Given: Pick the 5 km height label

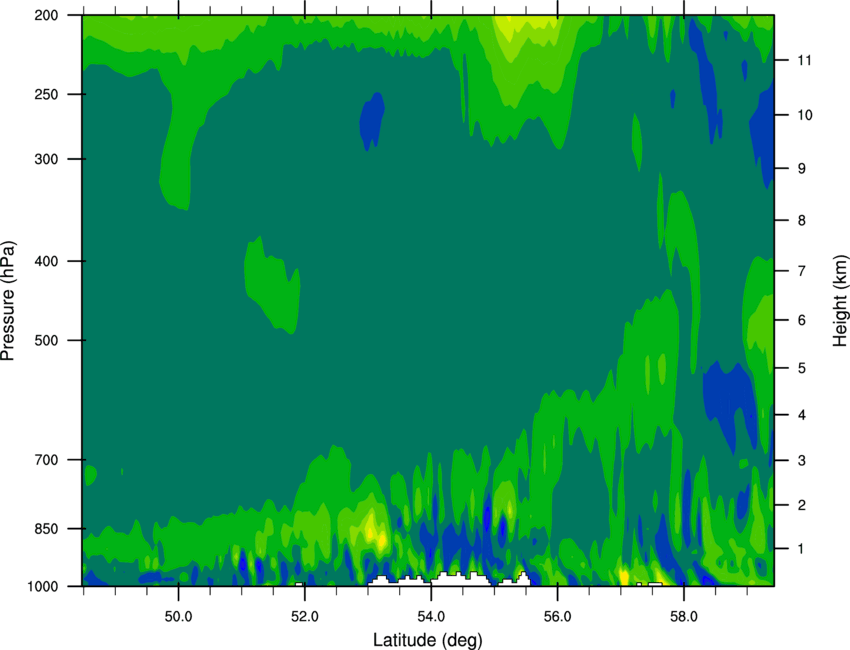Looking at the screenshot, I should (x=801, y=369).
